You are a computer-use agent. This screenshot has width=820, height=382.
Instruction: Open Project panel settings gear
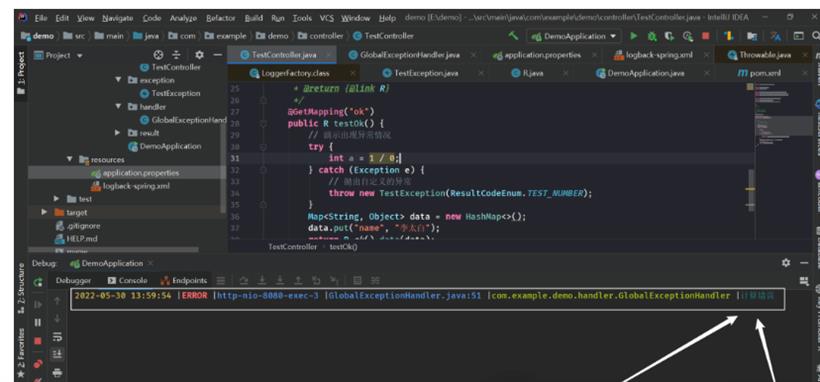click(199, 55)
